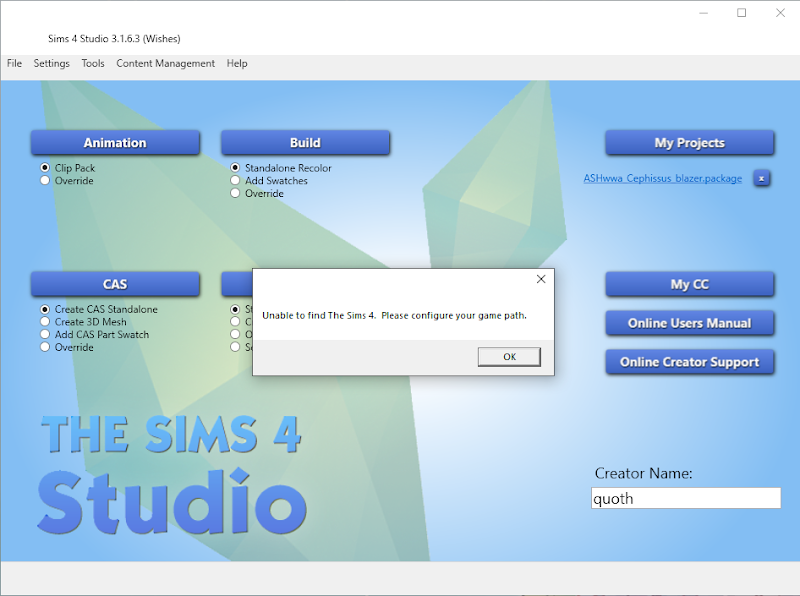Open the Content Management menu

165,63
